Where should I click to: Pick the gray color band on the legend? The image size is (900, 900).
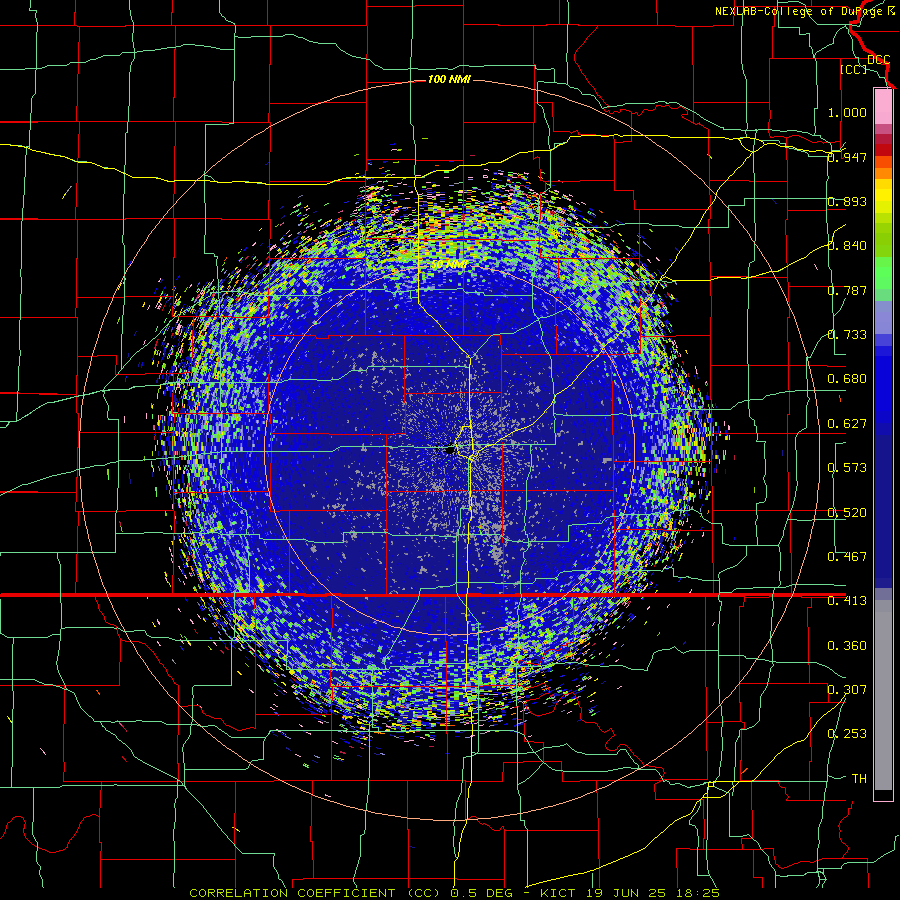[883, 695]
